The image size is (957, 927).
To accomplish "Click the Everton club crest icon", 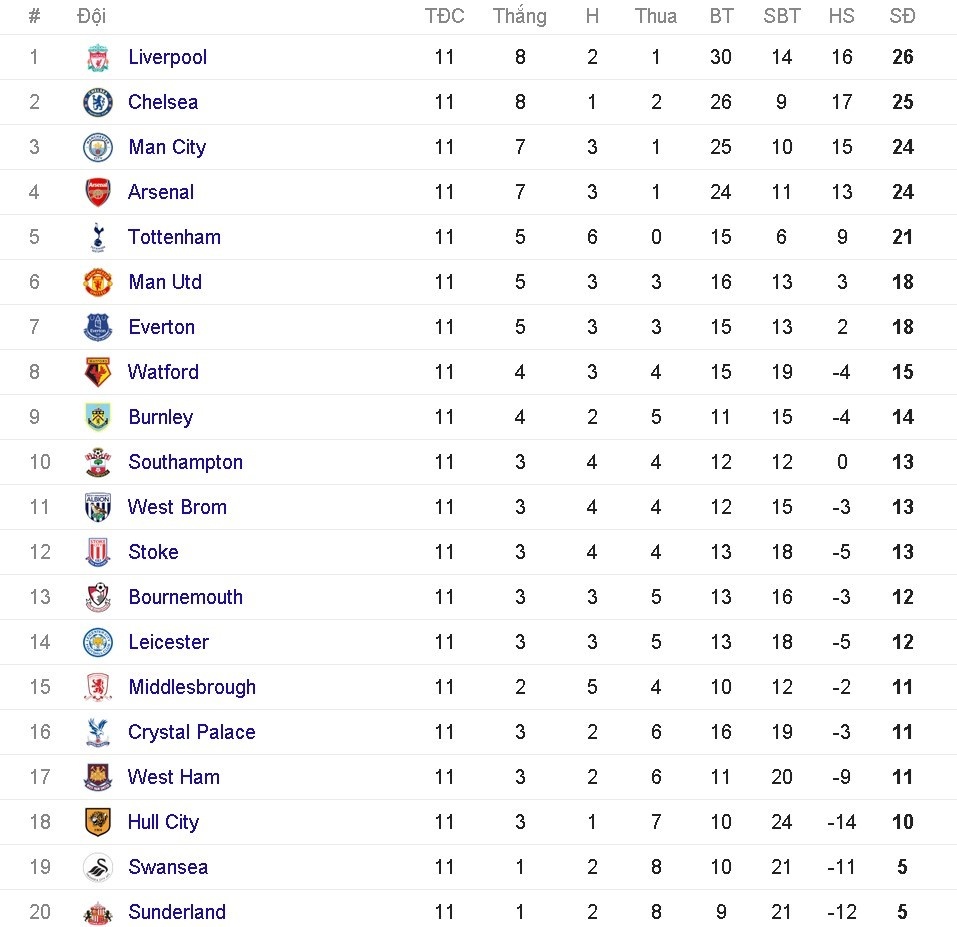I will [97, 327].
